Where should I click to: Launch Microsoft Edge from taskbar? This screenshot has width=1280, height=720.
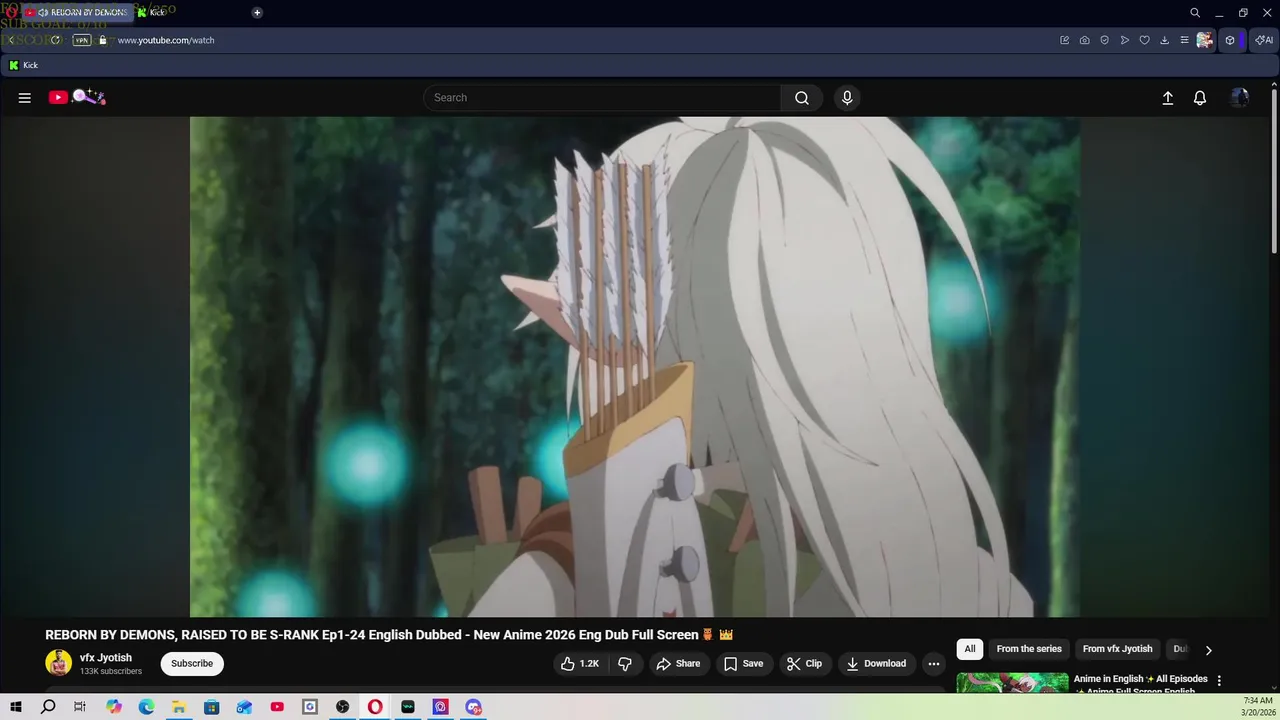pyautogui.click(x=146, y=707)
